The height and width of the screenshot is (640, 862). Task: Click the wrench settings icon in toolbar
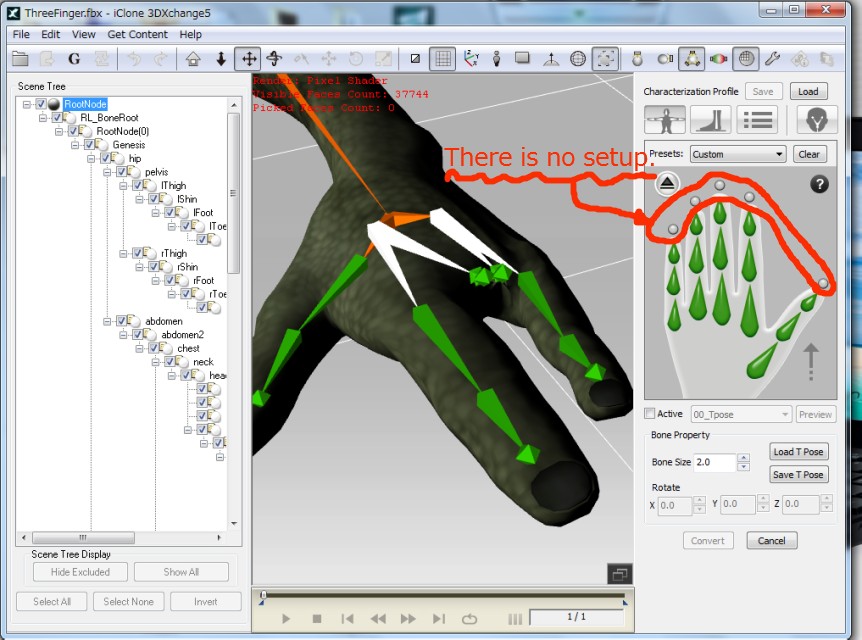[x=772, y=59]
